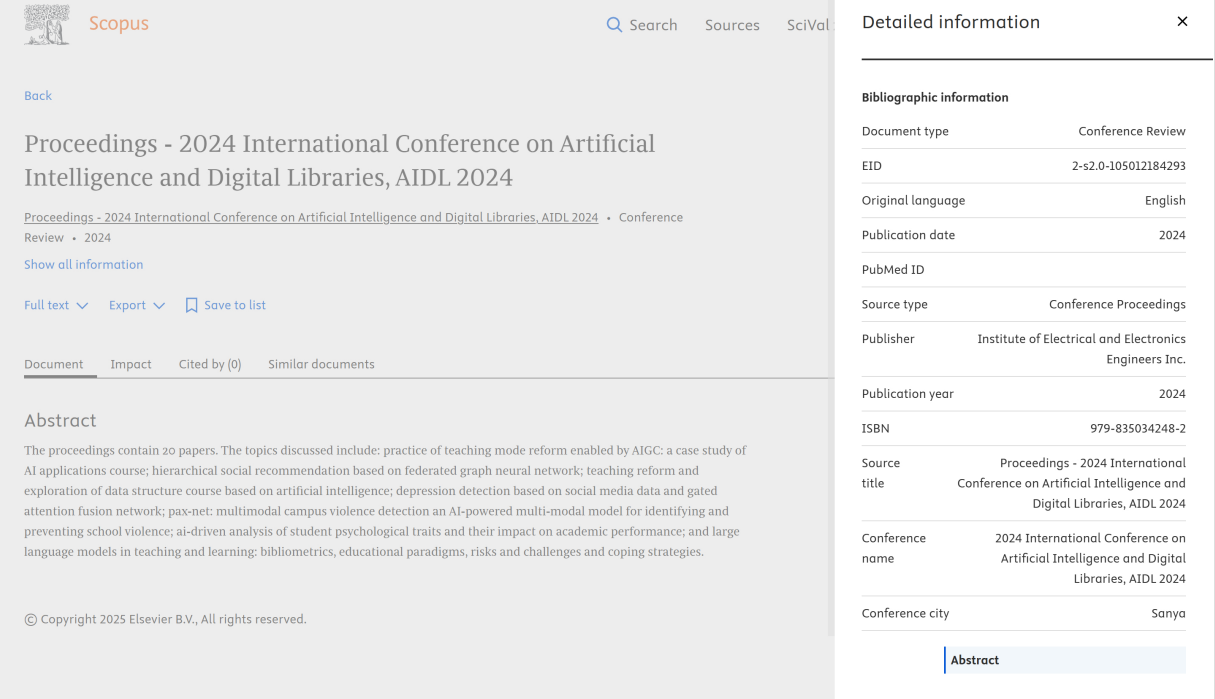Click the Copyright 2025 Elsevier footer text
The width and height of the screenshot is (1215, 699).
[165, 619]
